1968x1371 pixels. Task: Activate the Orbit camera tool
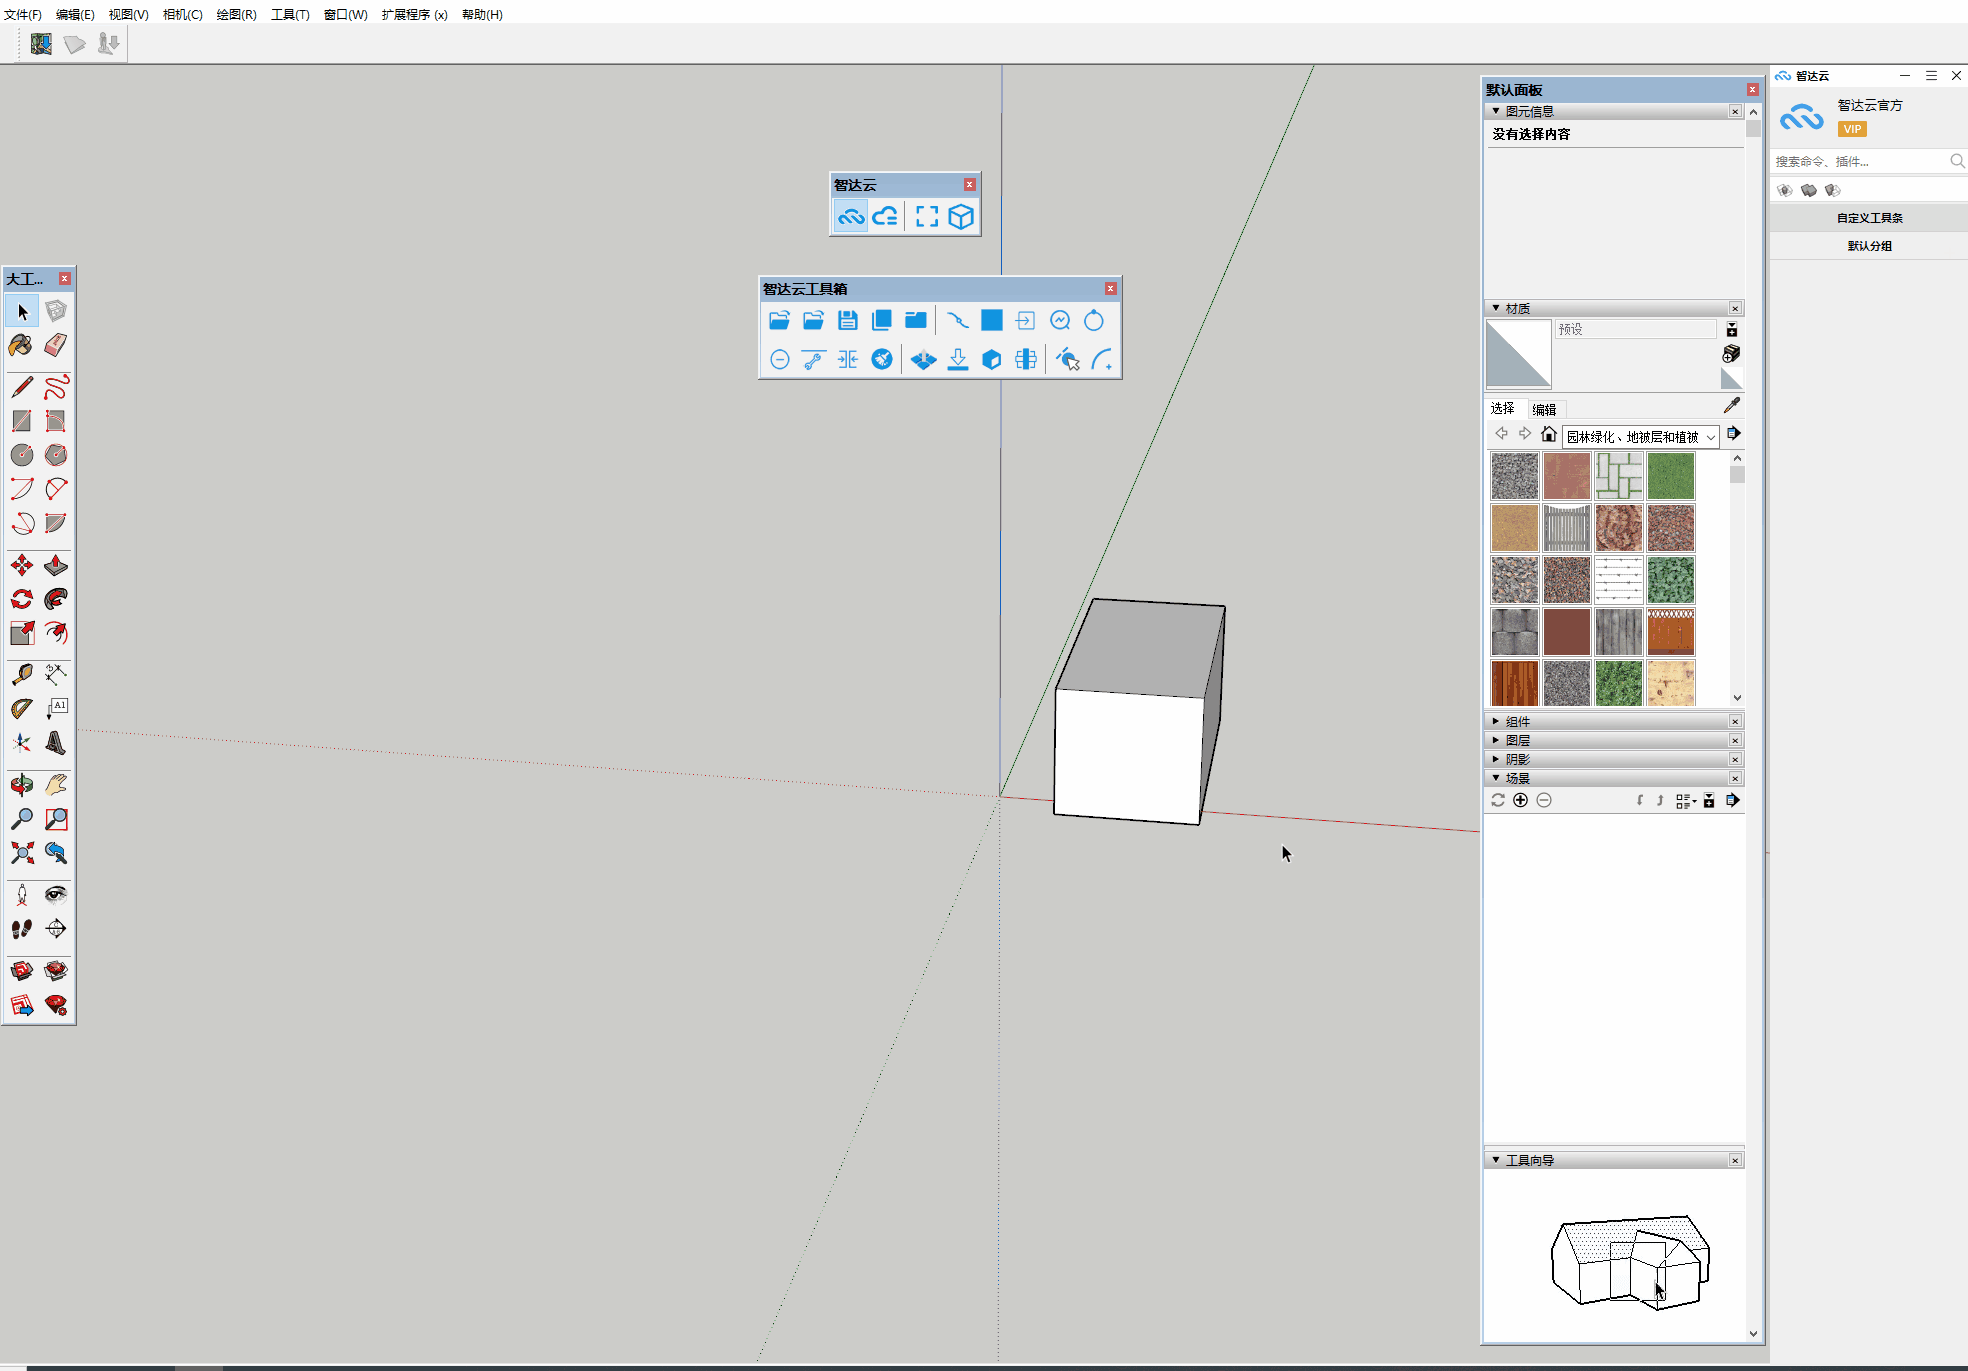[21, 785]
